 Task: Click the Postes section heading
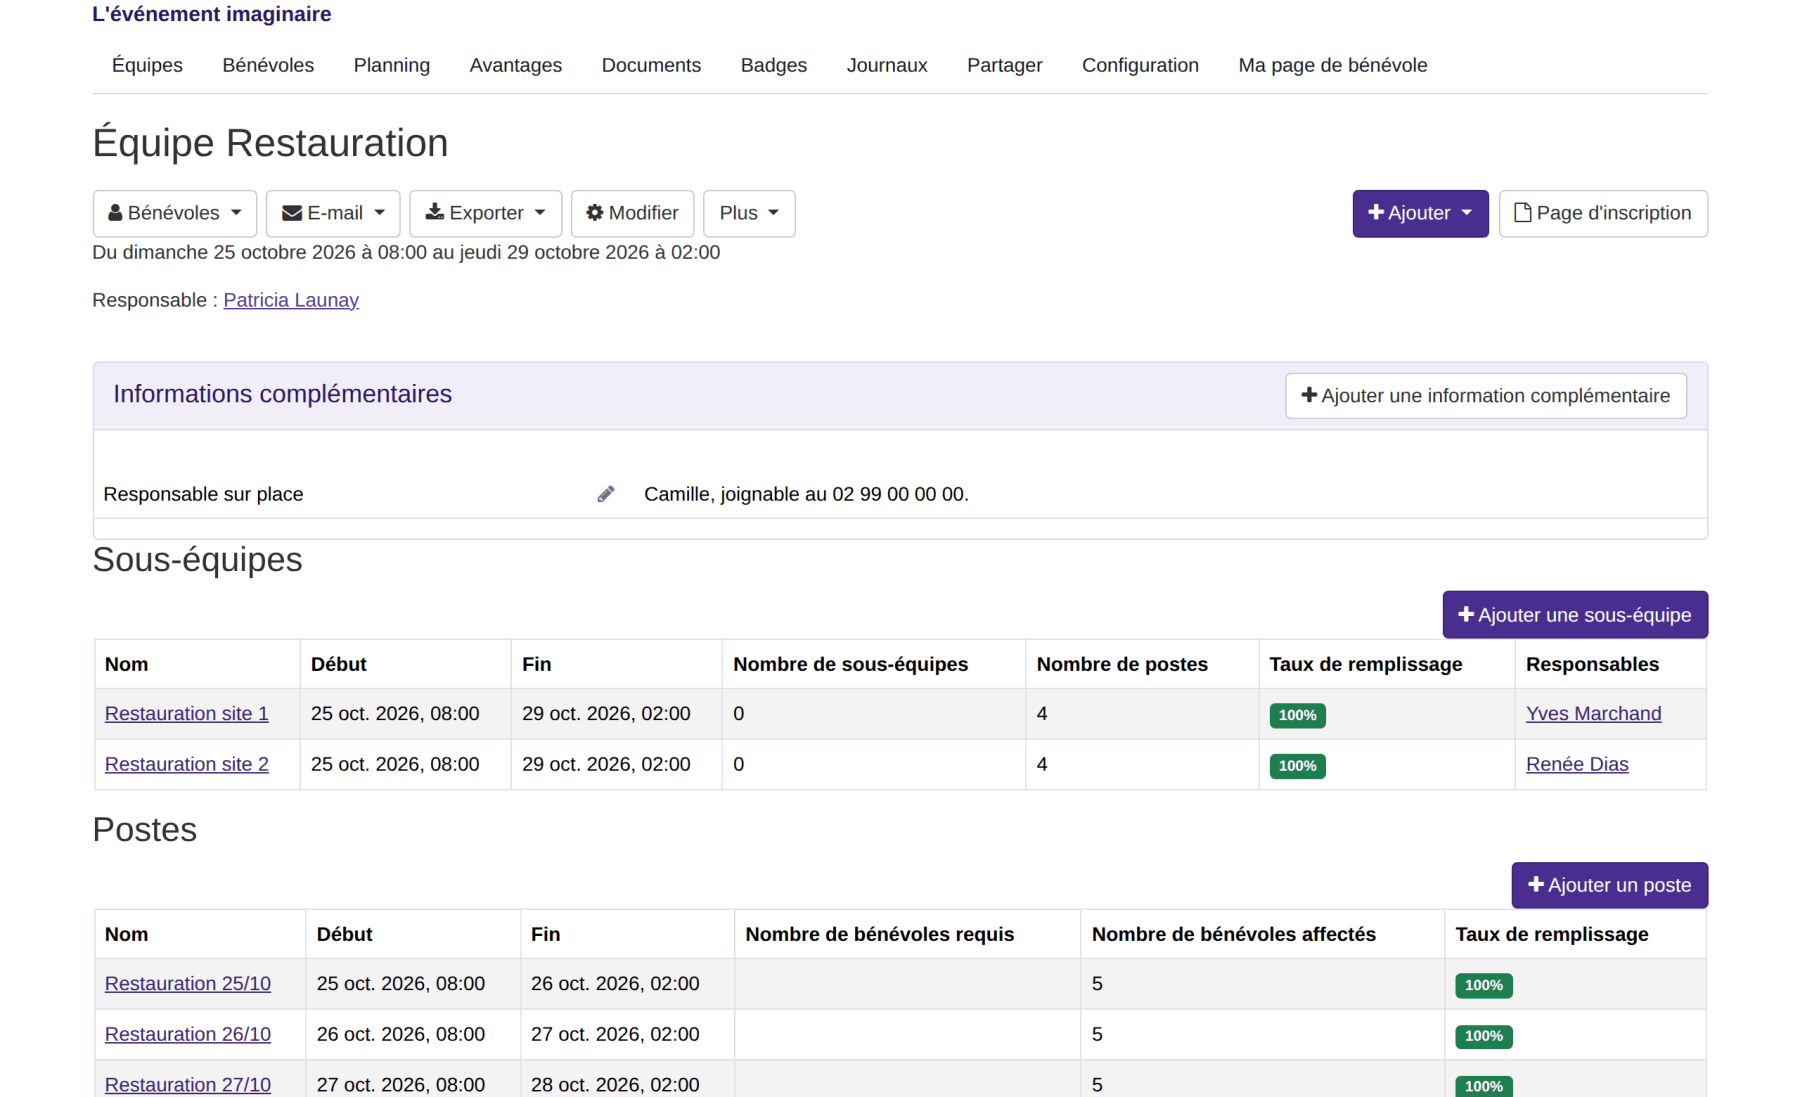click(144, 830)
